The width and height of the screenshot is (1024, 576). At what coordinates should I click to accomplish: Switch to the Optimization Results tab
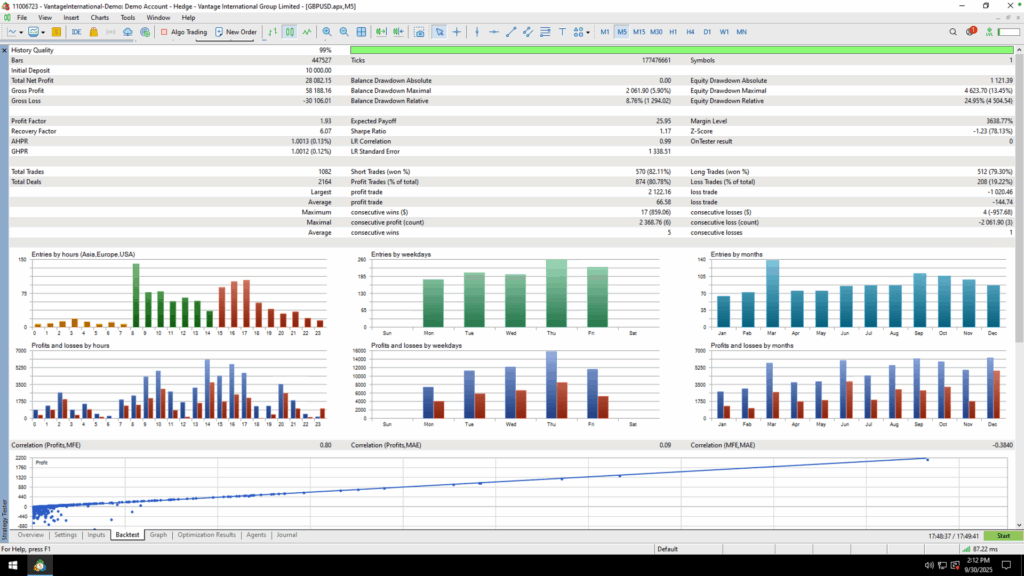(x=206, y=535)
